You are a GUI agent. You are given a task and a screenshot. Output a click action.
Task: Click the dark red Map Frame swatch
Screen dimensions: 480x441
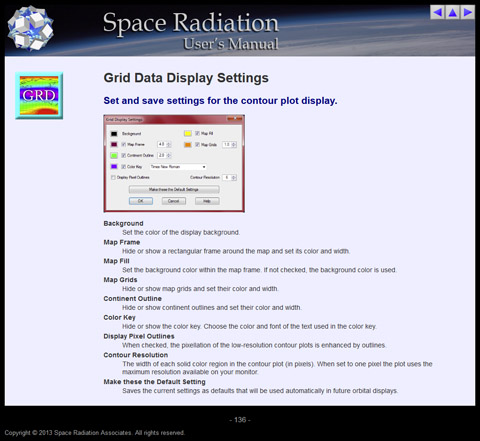(x=114, y=144)
